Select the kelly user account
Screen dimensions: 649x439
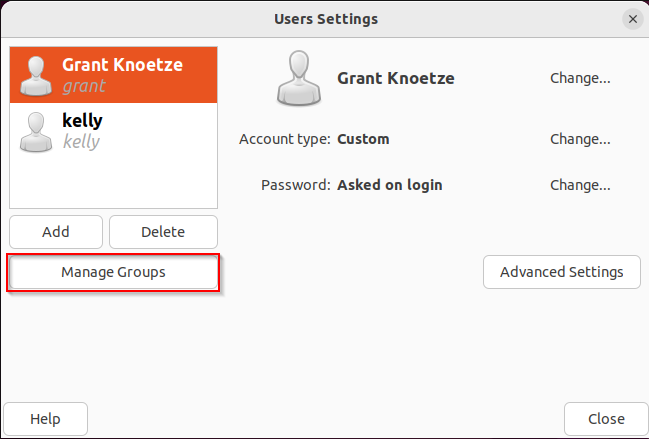tap(113, 131)
